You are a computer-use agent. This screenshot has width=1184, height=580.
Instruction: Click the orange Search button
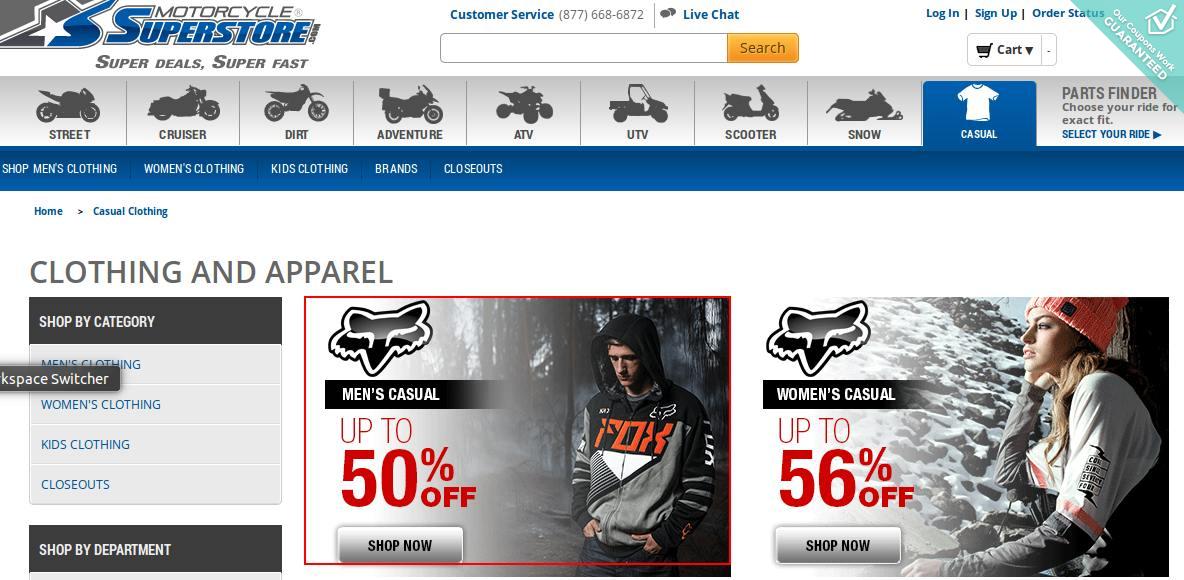(x=763, y=48)
